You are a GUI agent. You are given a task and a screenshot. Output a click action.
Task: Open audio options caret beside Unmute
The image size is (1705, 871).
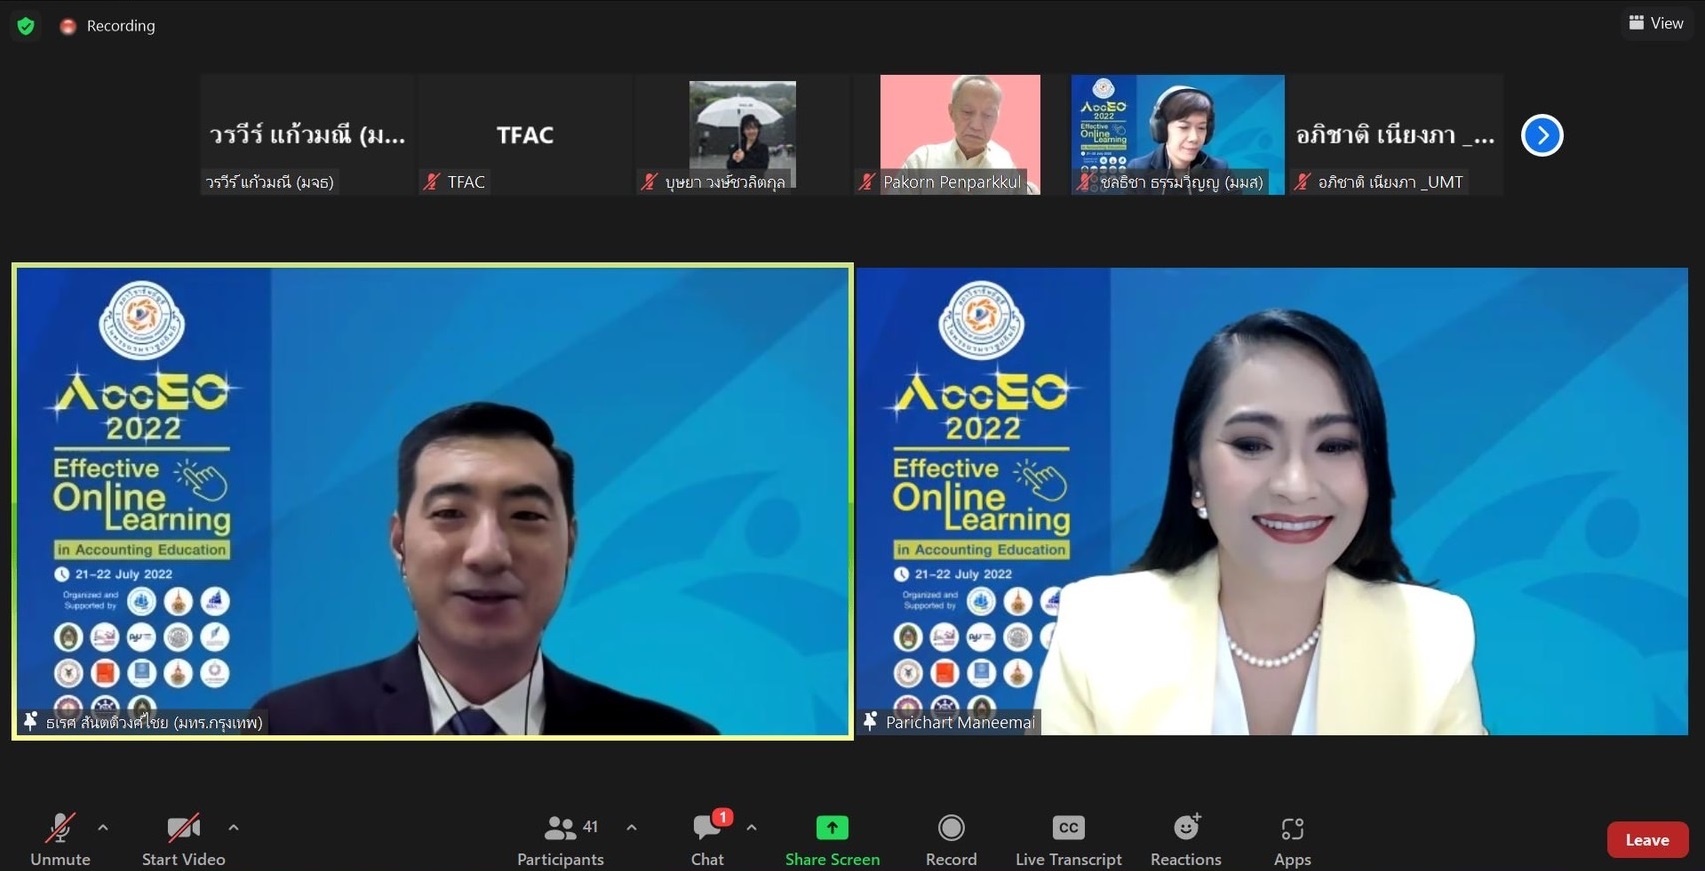coord(103,828)
